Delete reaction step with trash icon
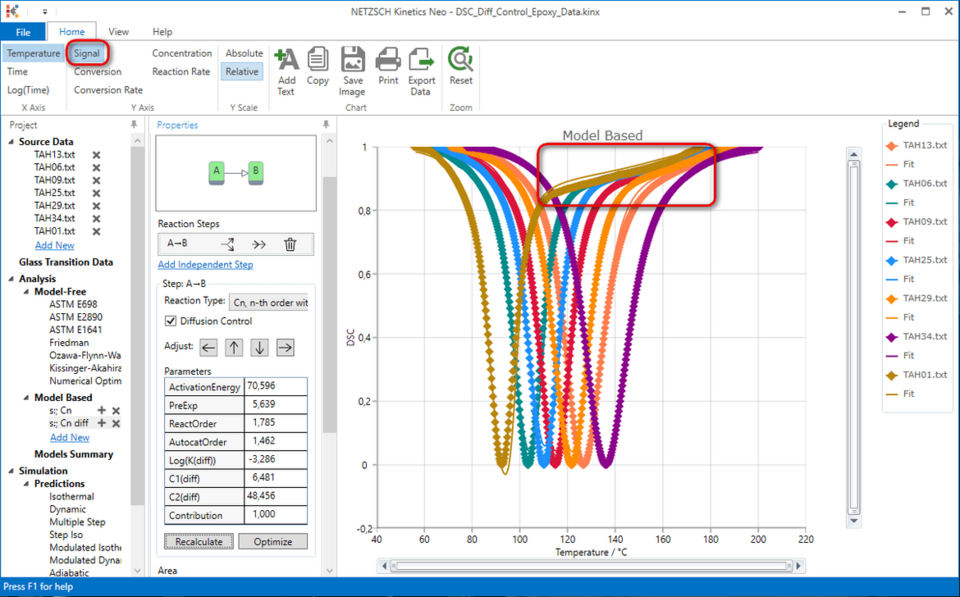This screenshot has width=960, height=597. point(290,244)
